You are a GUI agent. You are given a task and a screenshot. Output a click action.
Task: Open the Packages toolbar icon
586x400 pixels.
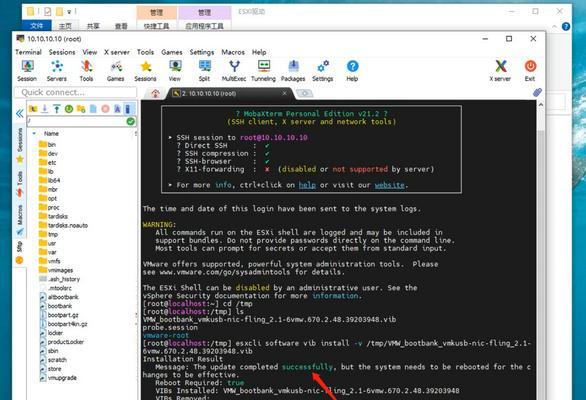[x=293, y=71]
